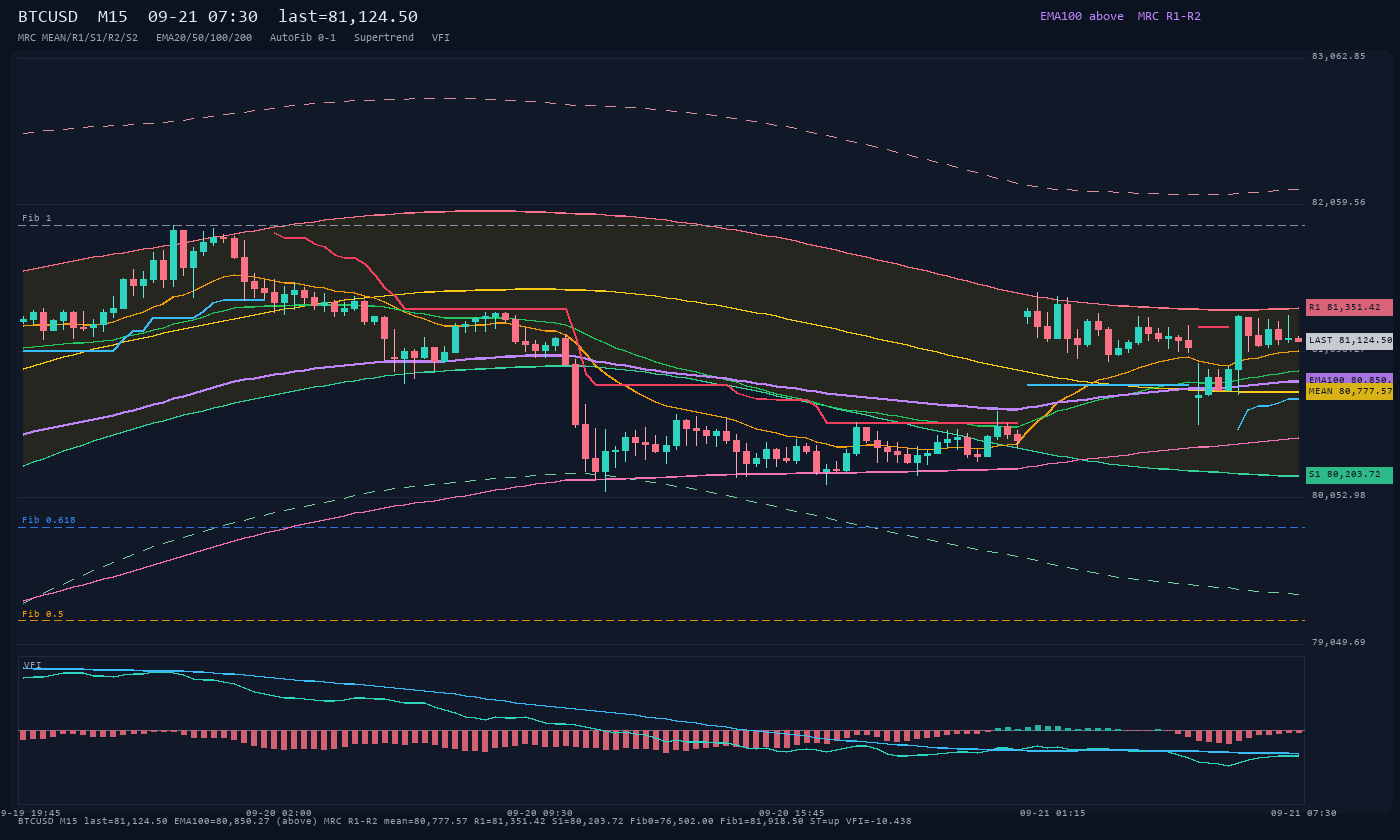Click the 79,049.69 price axis label
This screenshot has width=1400, height=840.
point(1338,642)
